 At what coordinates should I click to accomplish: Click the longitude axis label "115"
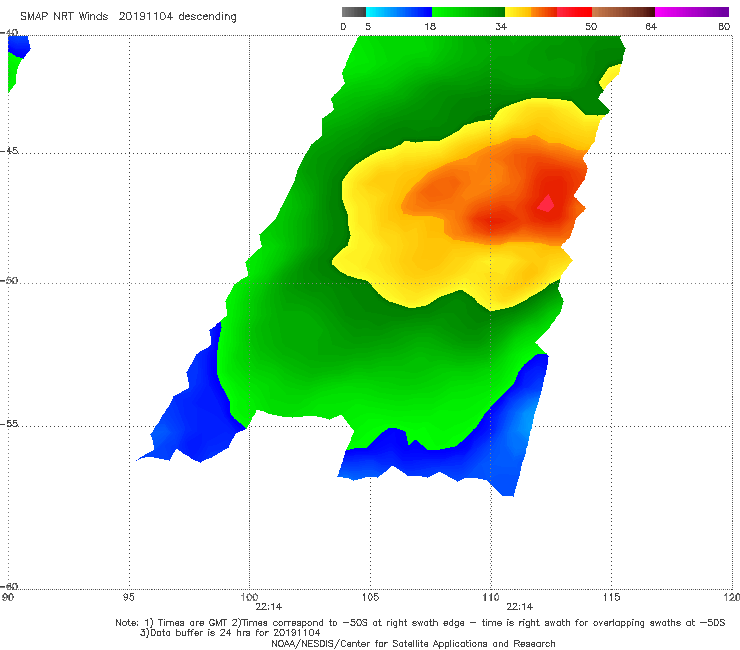(612, 597)
